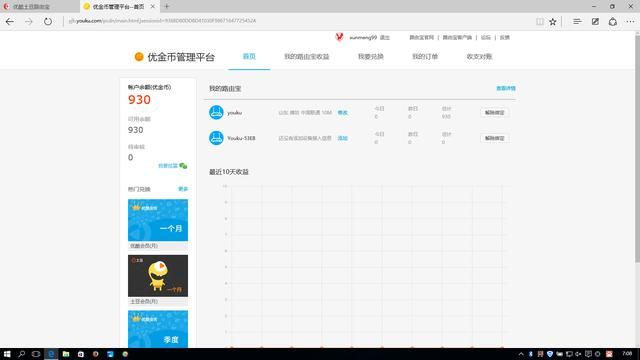Open the Edge web note pen icon
This screenshot has height=360, width=640.
595,22
